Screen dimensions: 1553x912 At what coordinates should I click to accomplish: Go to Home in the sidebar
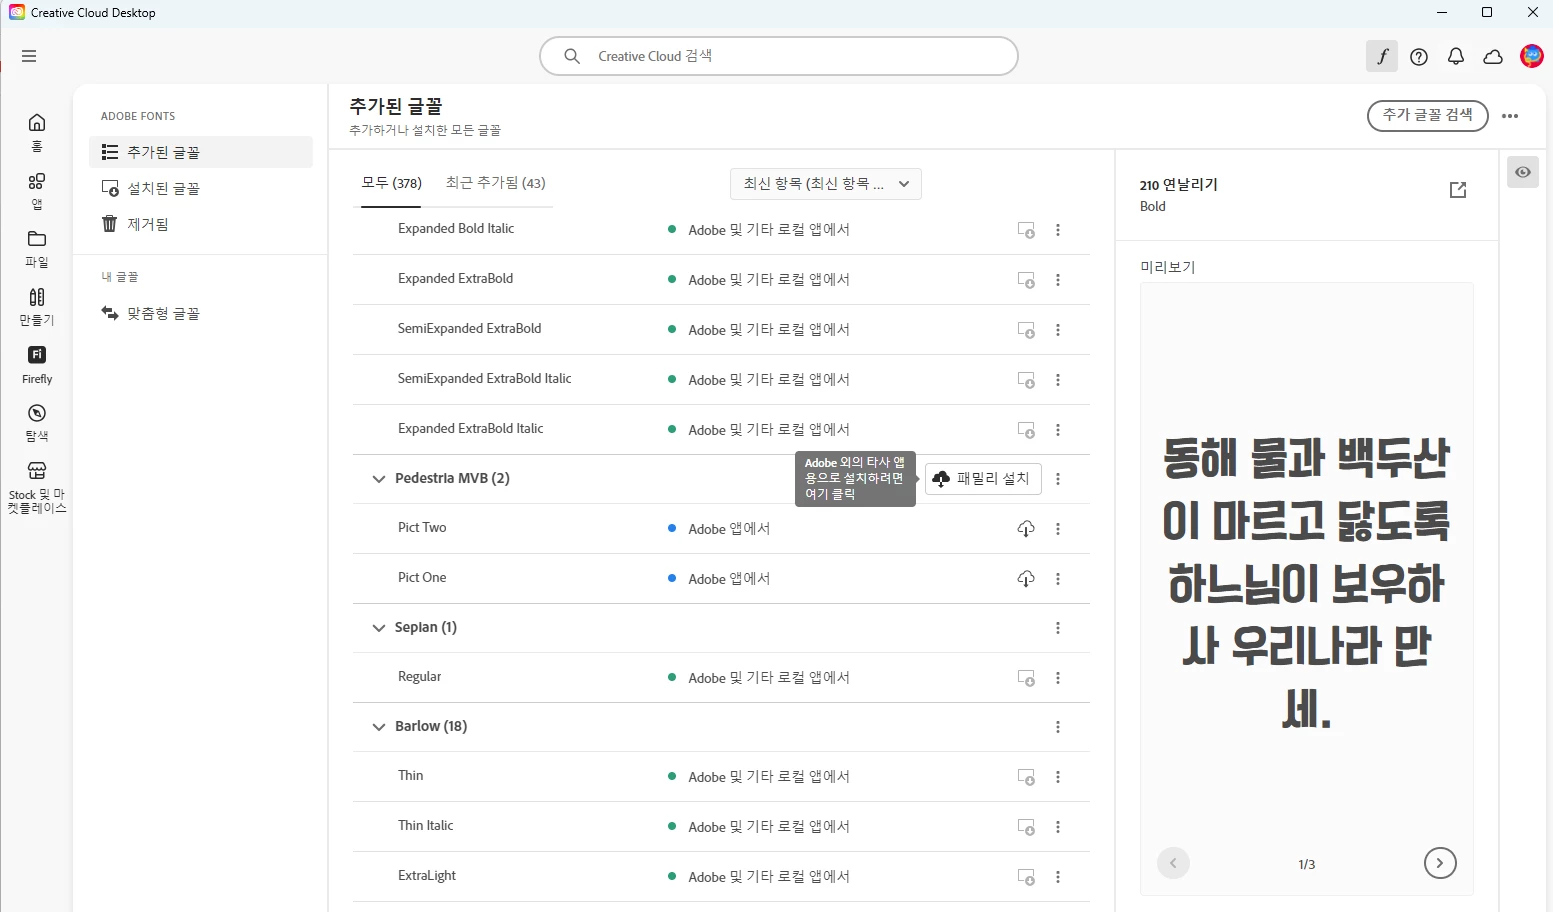[x=37, y=132]
